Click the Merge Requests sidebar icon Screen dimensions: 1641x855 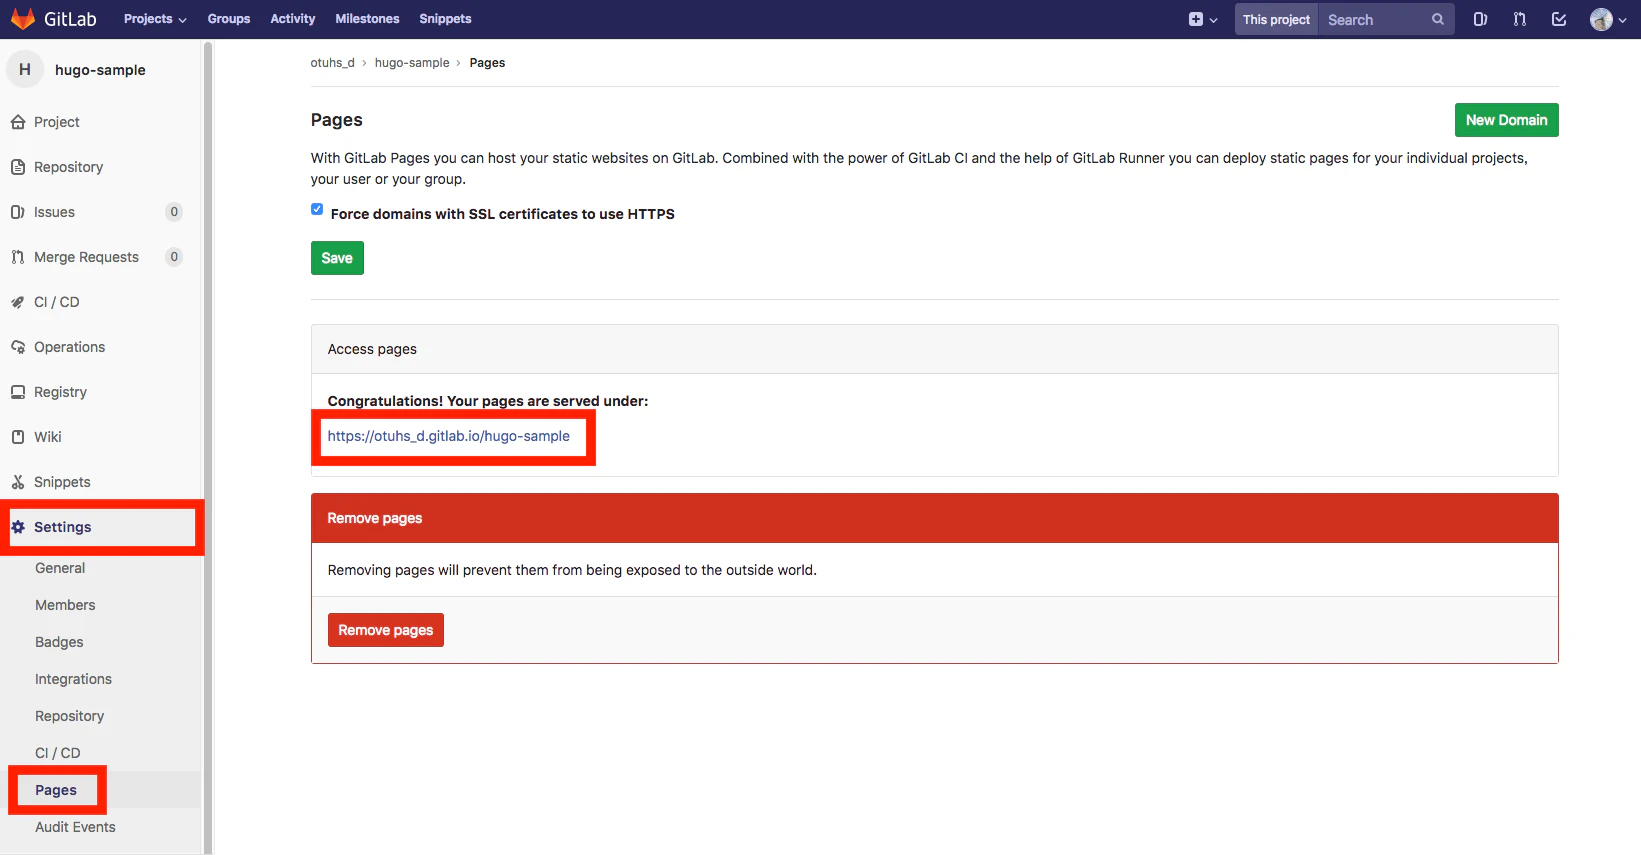click(x=18, y=257)
